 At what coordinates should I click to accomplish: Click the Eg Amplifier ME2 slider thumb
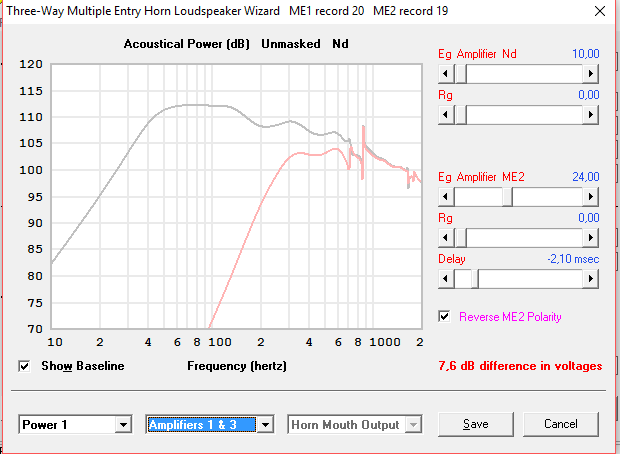[507, 197]
